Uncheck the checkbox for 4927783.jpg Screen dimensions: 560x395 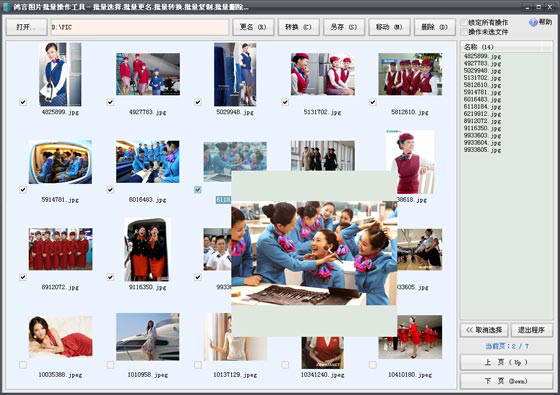pos(110,102)
